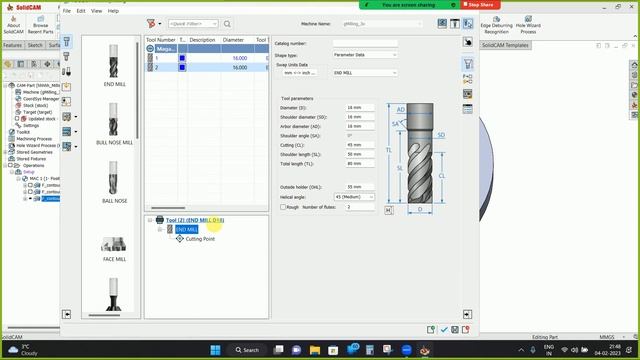Viewport: 640px width, 360px height.
Task: Click the collapse left panel arrow icon
Action: 67,314
